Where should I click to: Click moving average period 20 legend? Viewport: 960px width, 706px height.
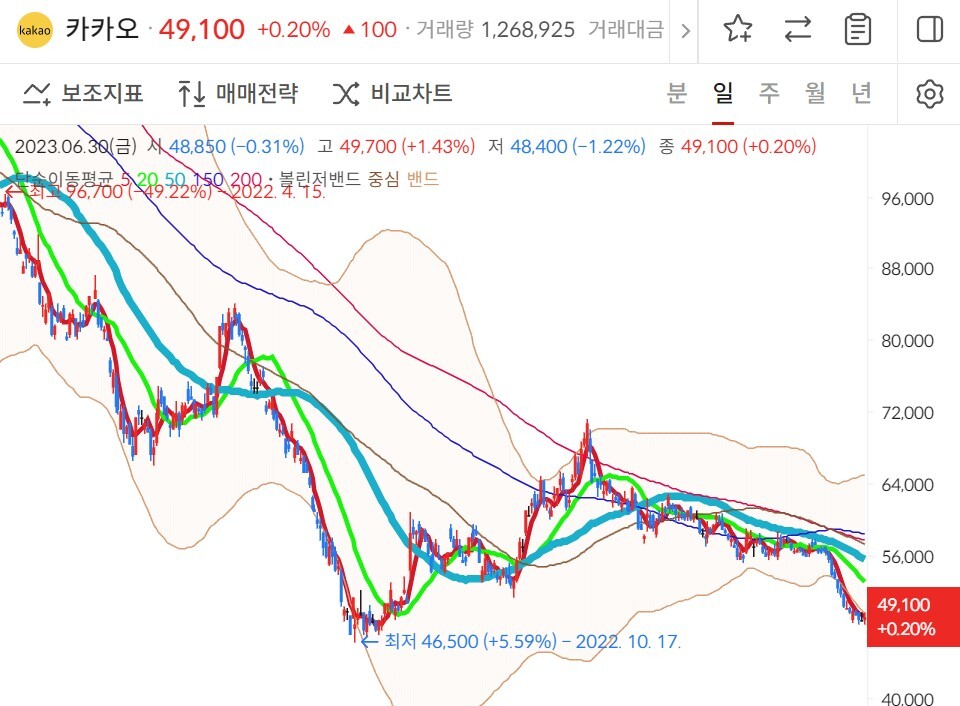click(147, 179)
